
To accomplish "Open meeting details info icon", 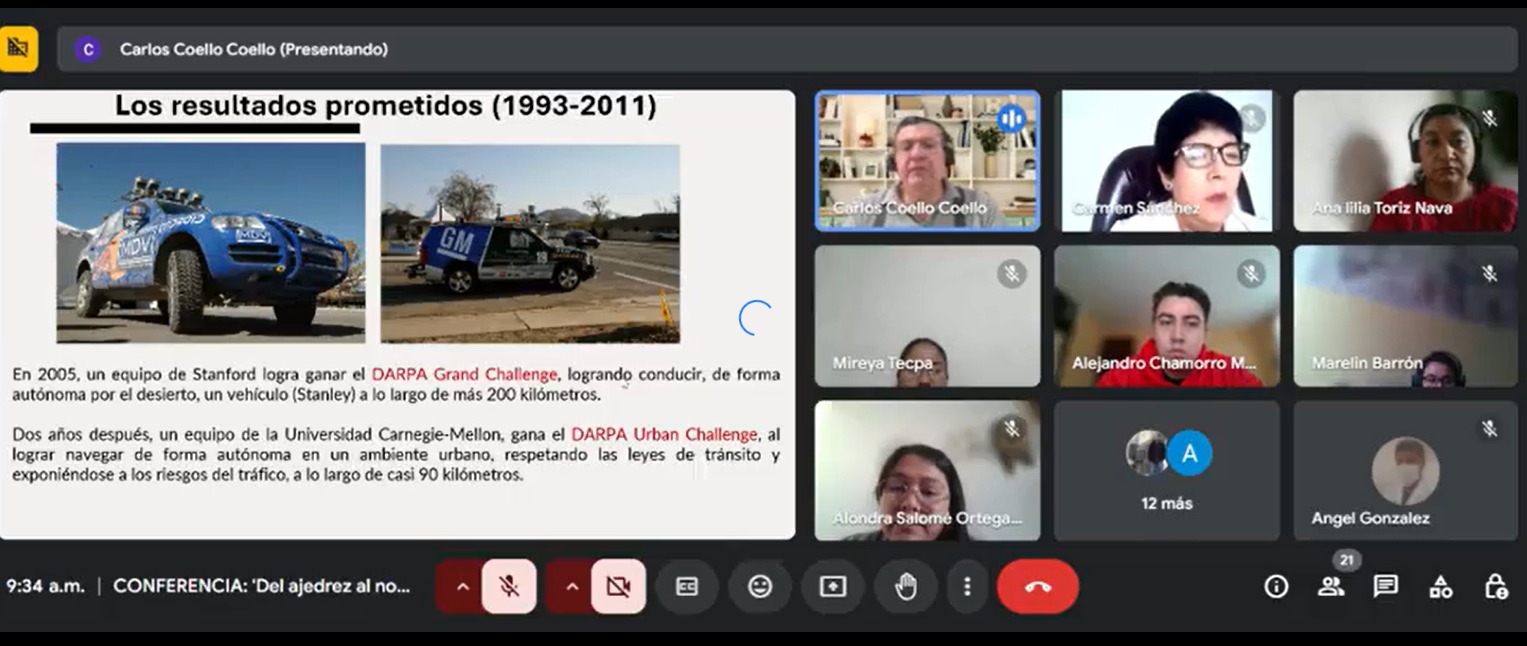I will point(1276,587).
